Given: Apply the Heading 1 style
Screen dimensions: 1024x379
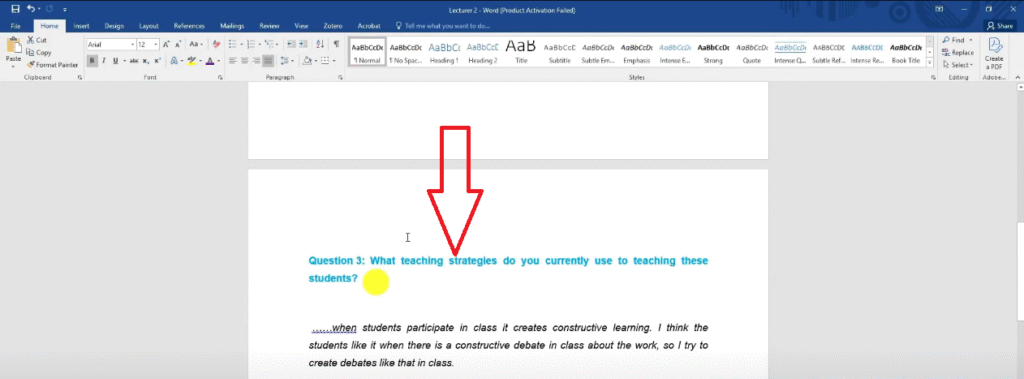Looking at the screenshot, I should point(444,52).
